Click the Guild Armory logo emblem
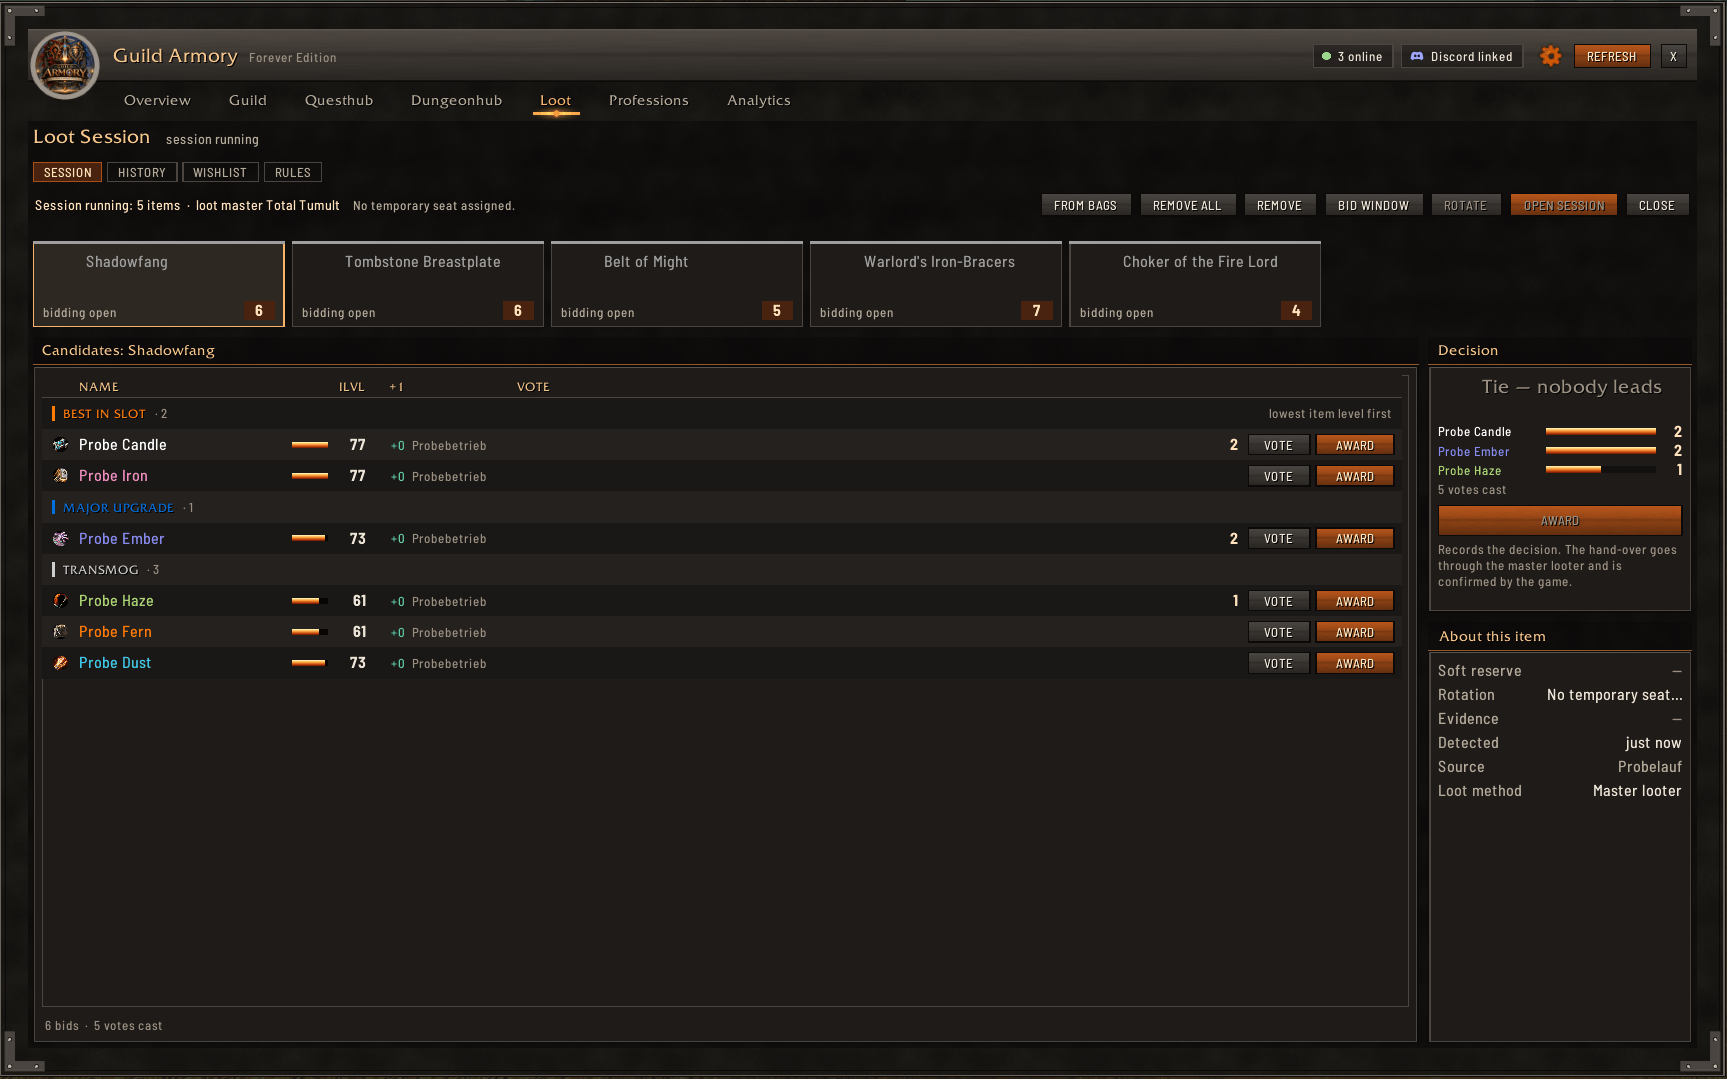 coord(65,66)
